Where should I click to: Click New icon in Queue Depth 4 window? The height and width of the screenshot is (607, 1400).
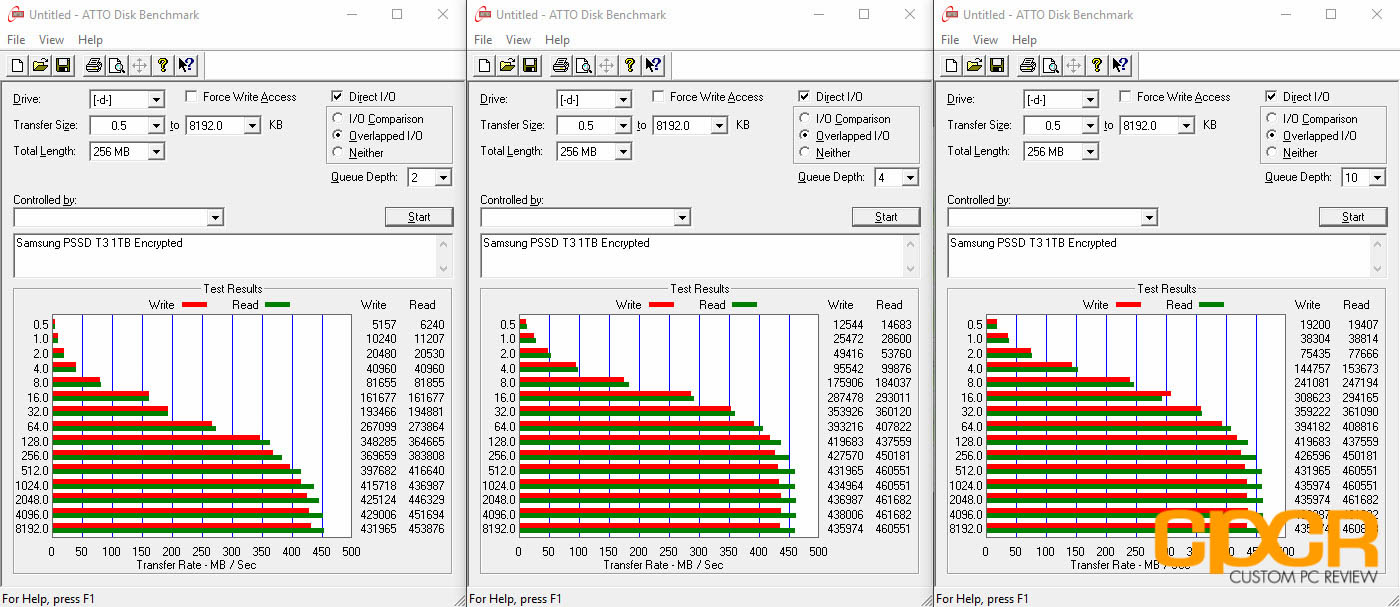485,66
